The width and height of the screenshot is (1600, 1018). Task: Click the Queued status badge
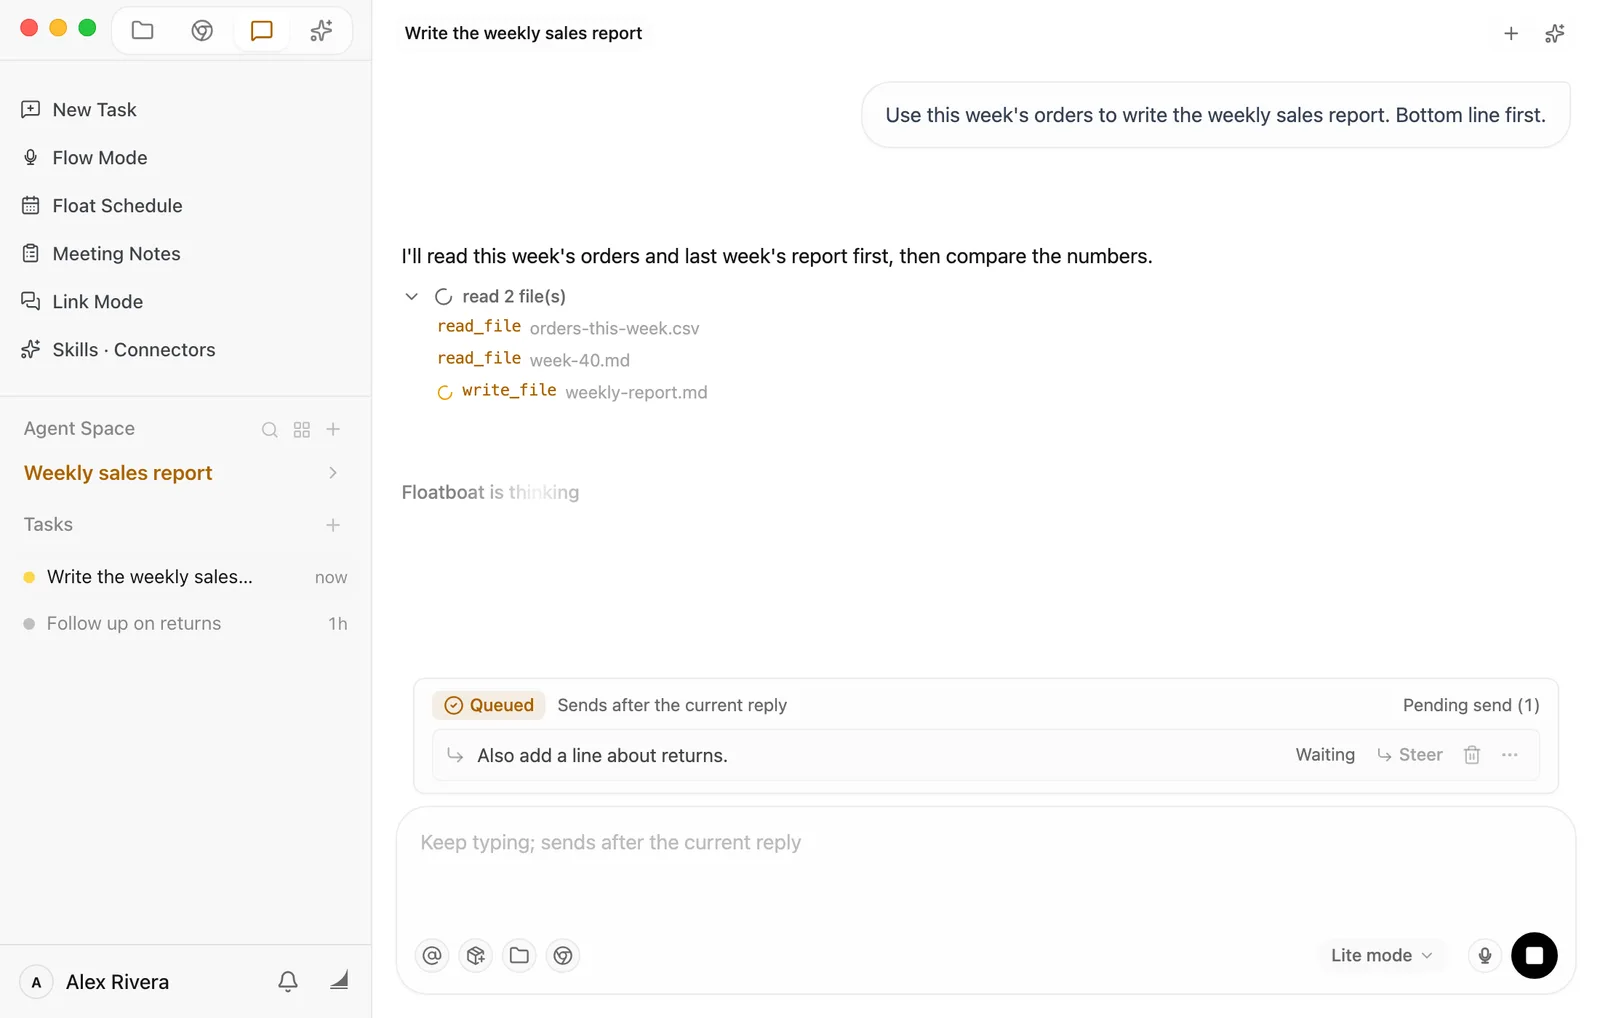coord(489,705)
